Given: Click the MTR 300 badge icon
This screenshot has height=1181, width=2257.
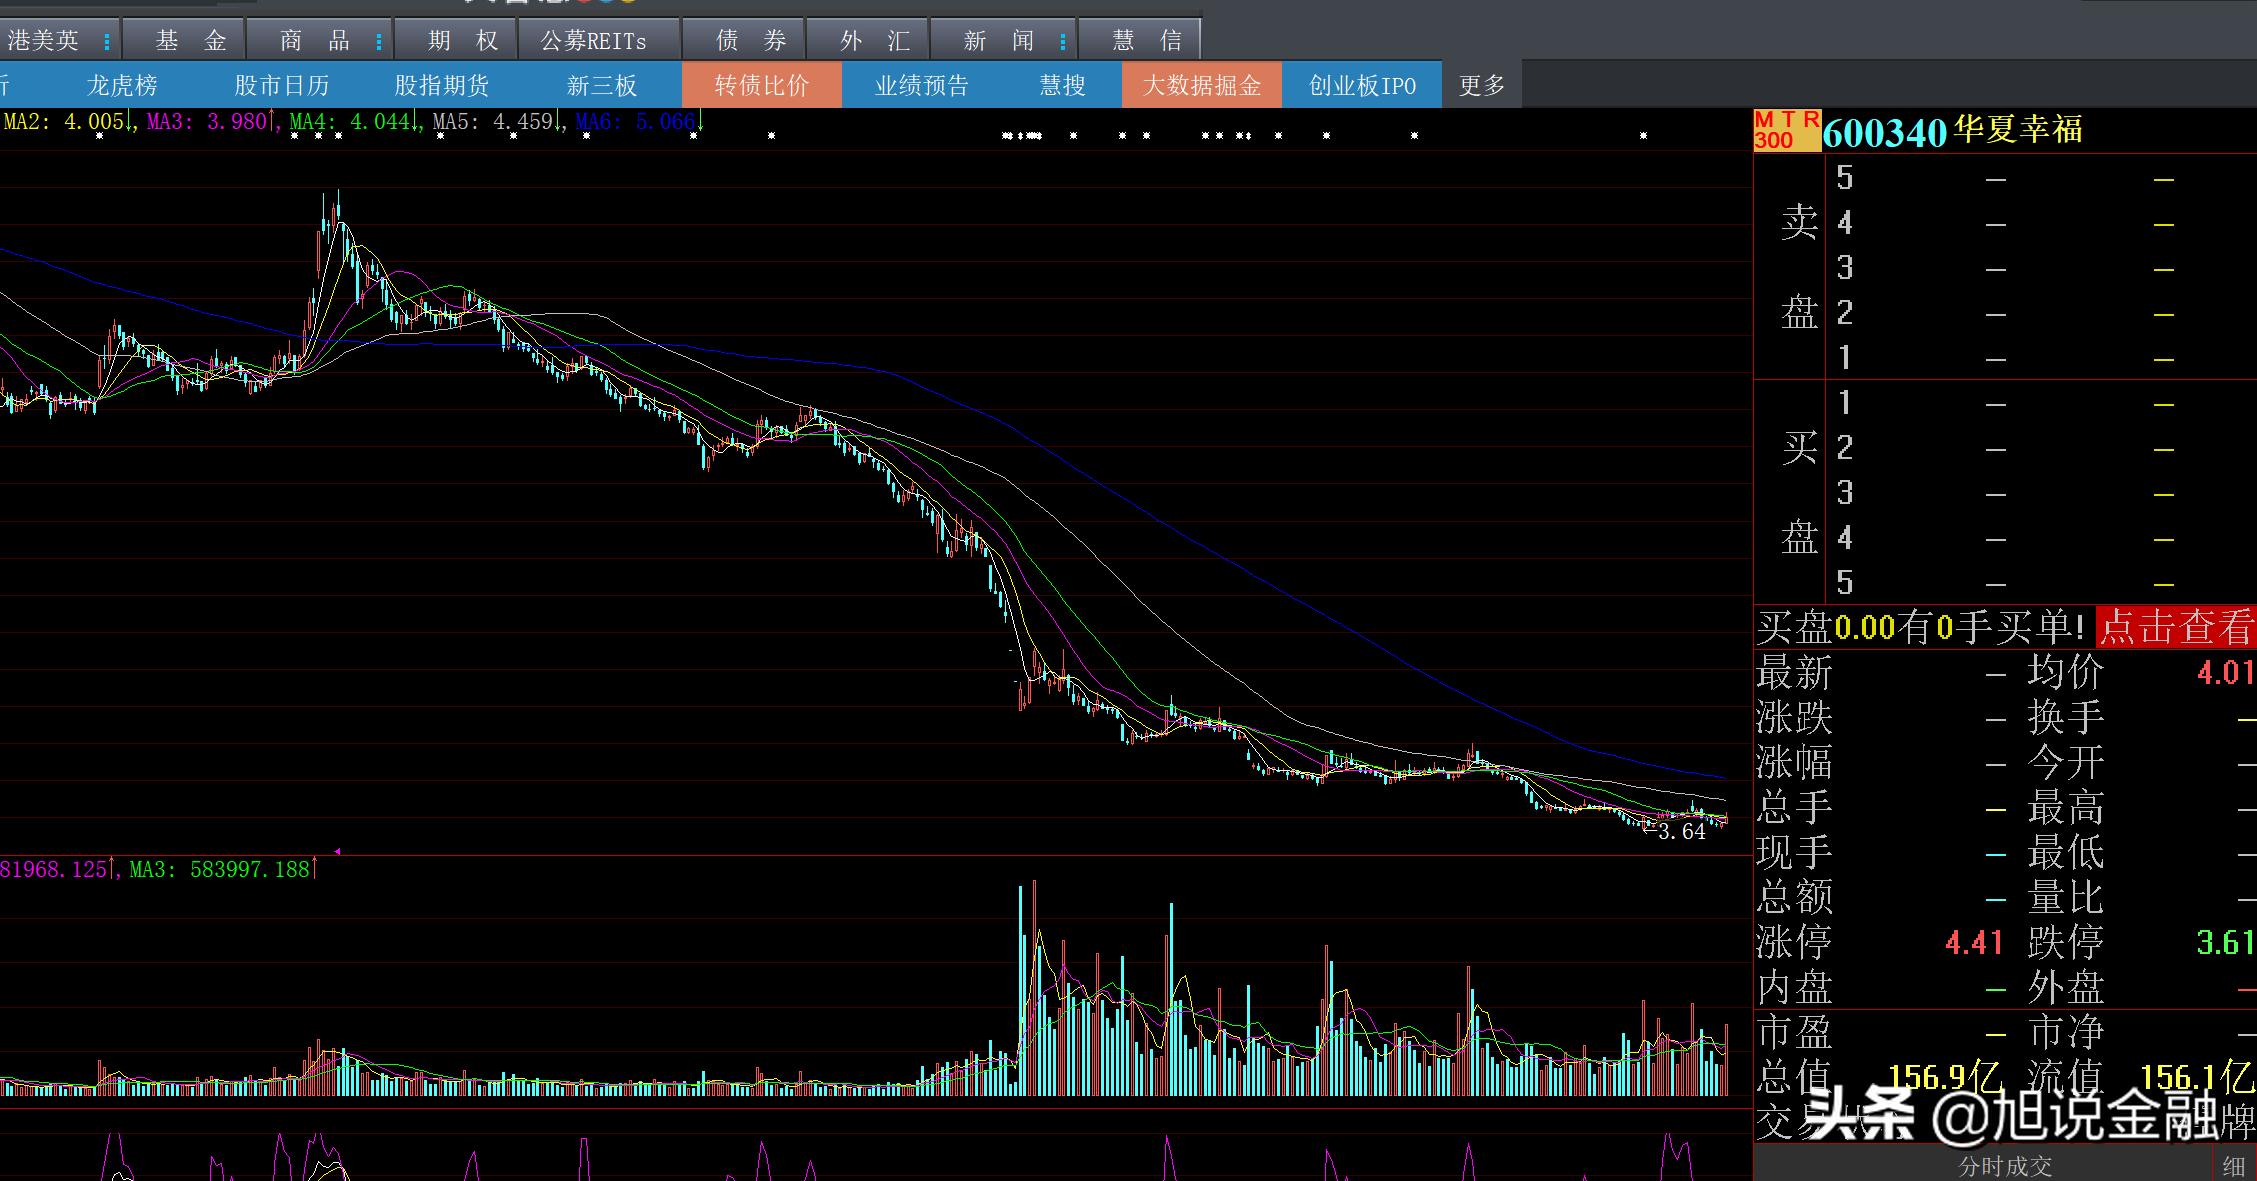Looking at the screenshot, I should point(1786,130).
